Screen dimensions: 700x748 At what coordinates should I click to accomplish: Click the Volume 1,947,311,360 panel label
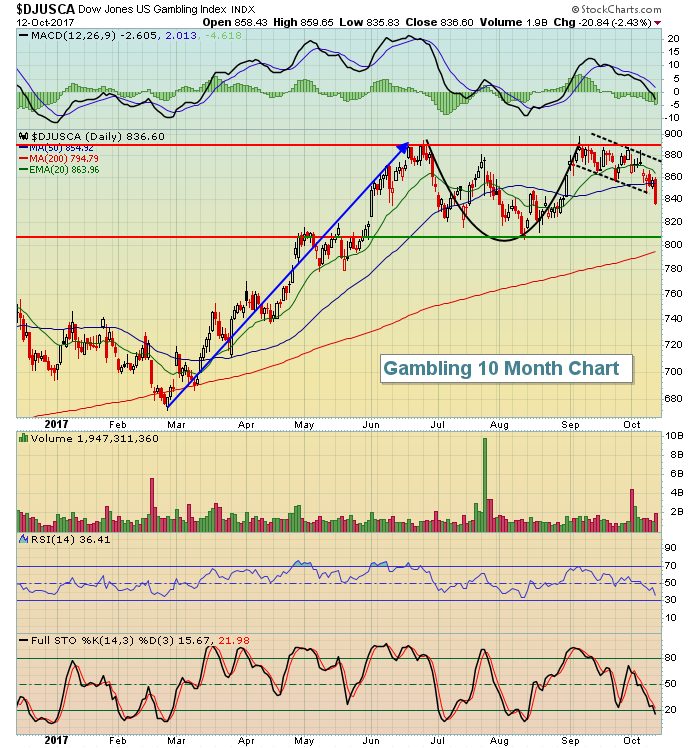click(94, 438)
